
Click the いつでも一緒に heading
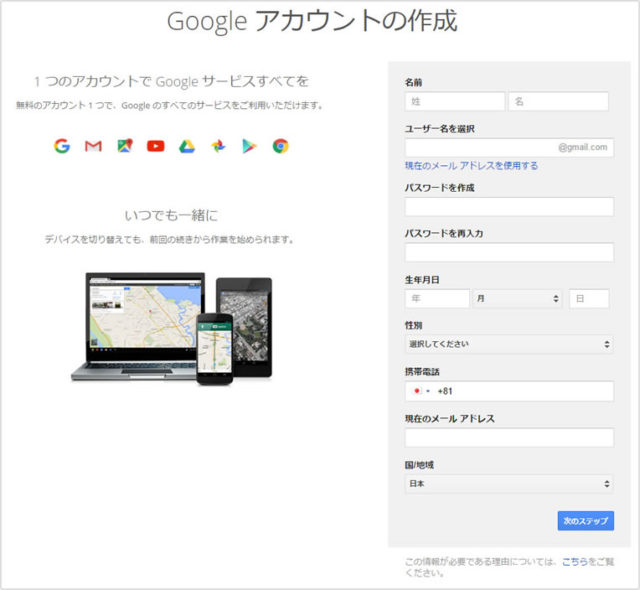pyautogui.click(x=171, y=215)
